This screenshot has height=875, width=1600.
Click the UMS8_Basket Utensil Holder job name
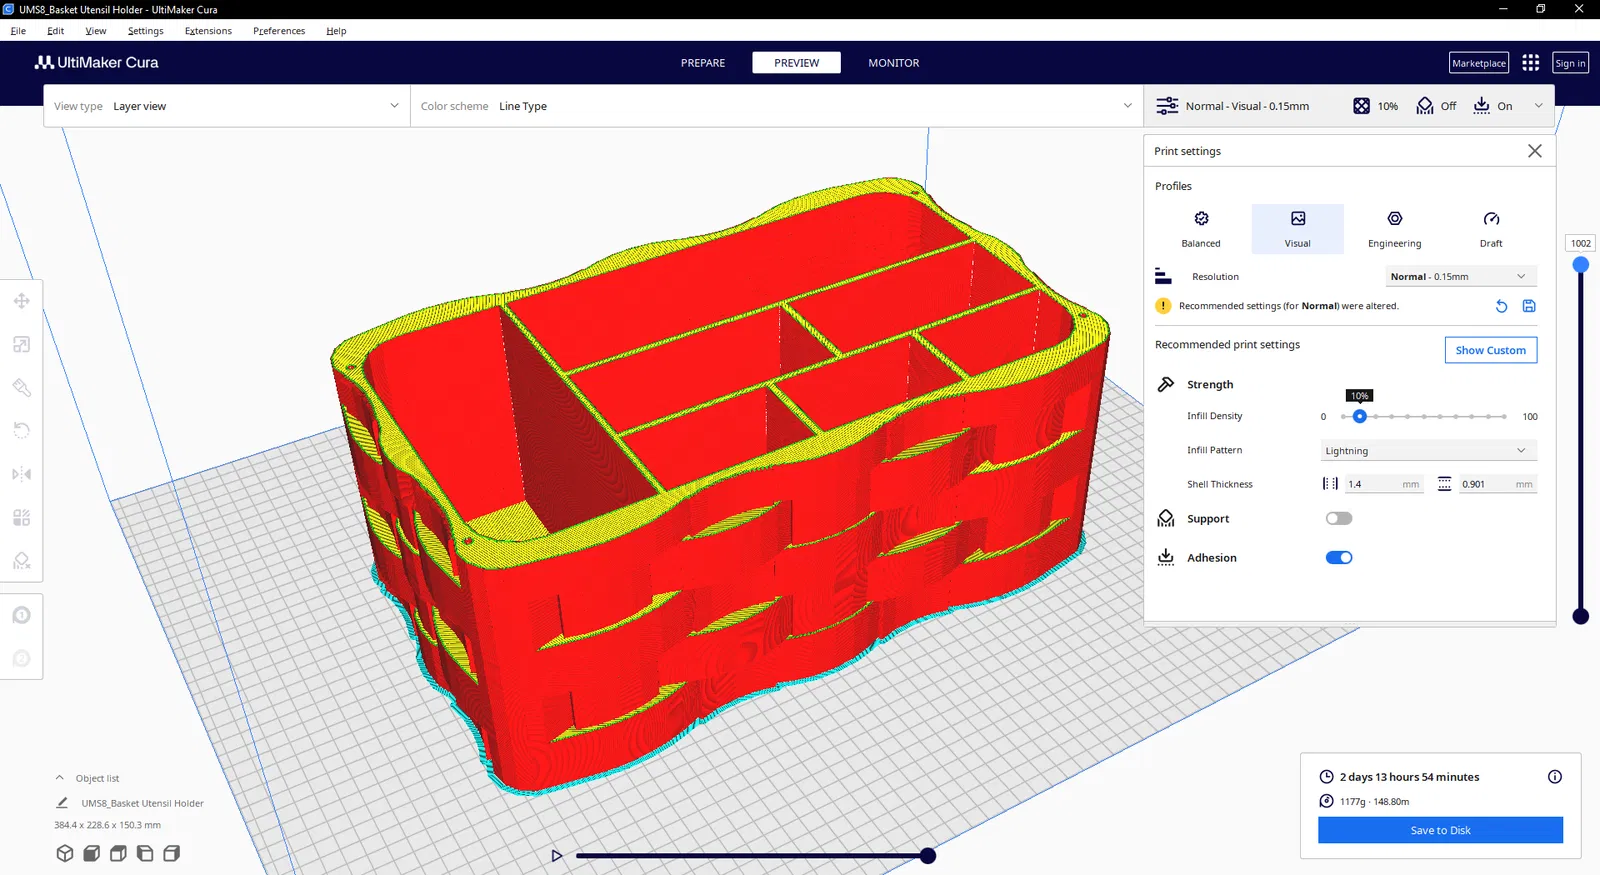coord(143,803)
